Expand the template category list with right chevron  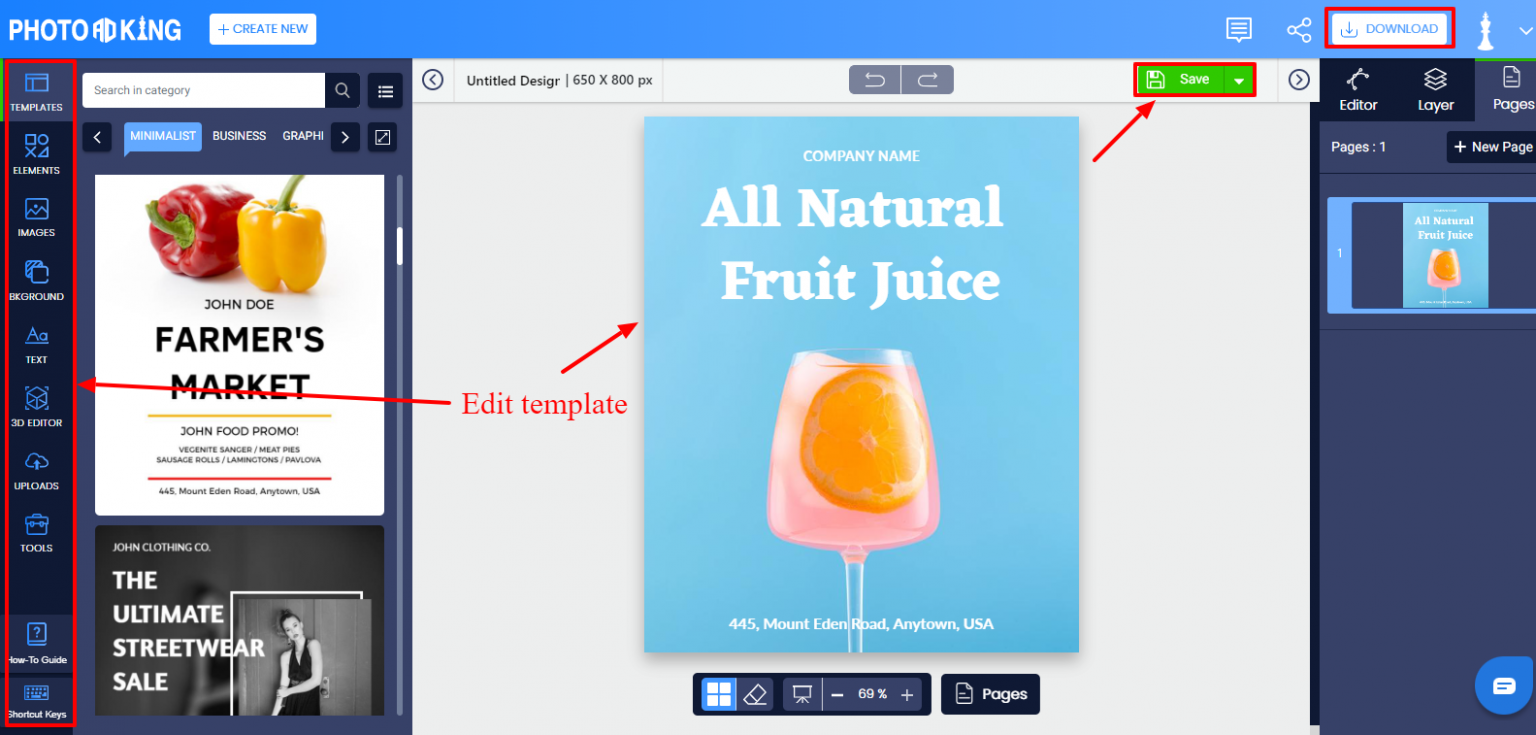344,137
